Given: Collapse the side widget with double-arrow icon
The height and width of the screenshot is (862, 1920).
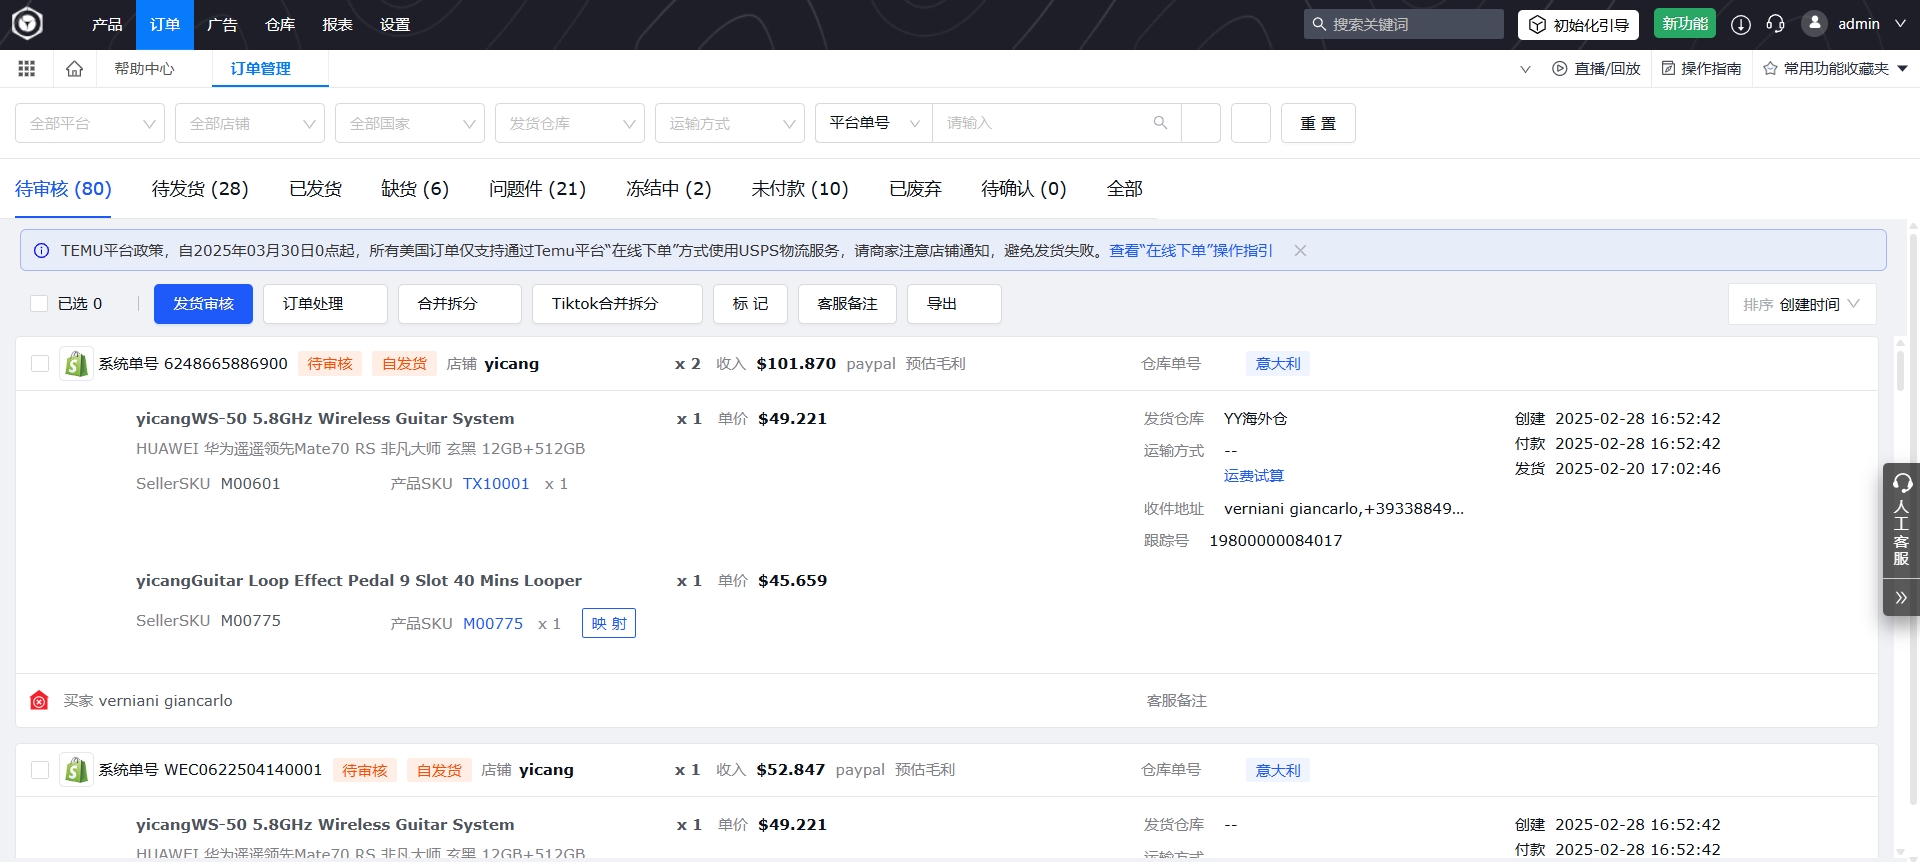Looking at the screenshot, I should pos(1901,597).
